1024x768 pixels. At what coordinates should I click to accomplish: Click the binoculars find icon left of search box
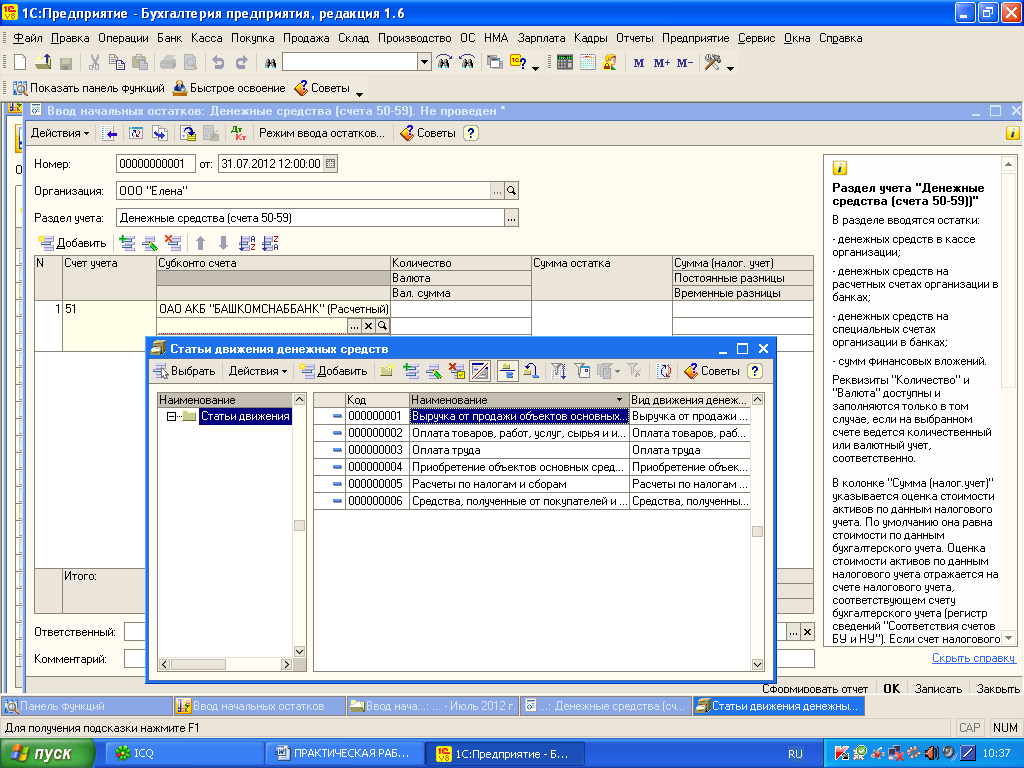click(x=270, y=63)
